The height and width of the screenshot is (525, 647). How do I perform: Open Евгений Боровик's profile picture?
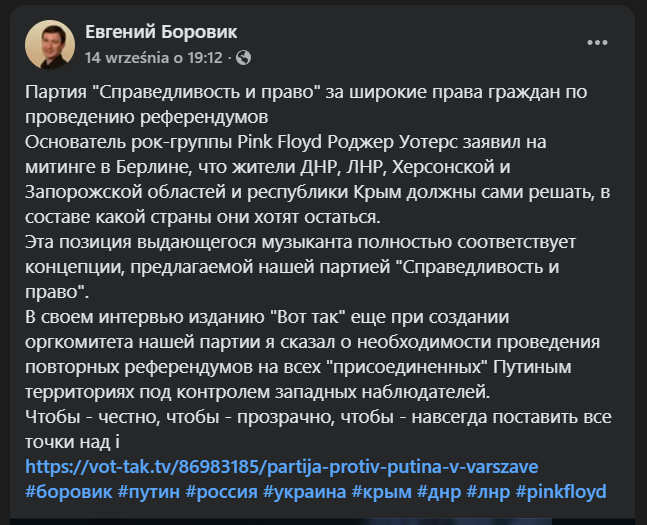[x=50, y=44]
